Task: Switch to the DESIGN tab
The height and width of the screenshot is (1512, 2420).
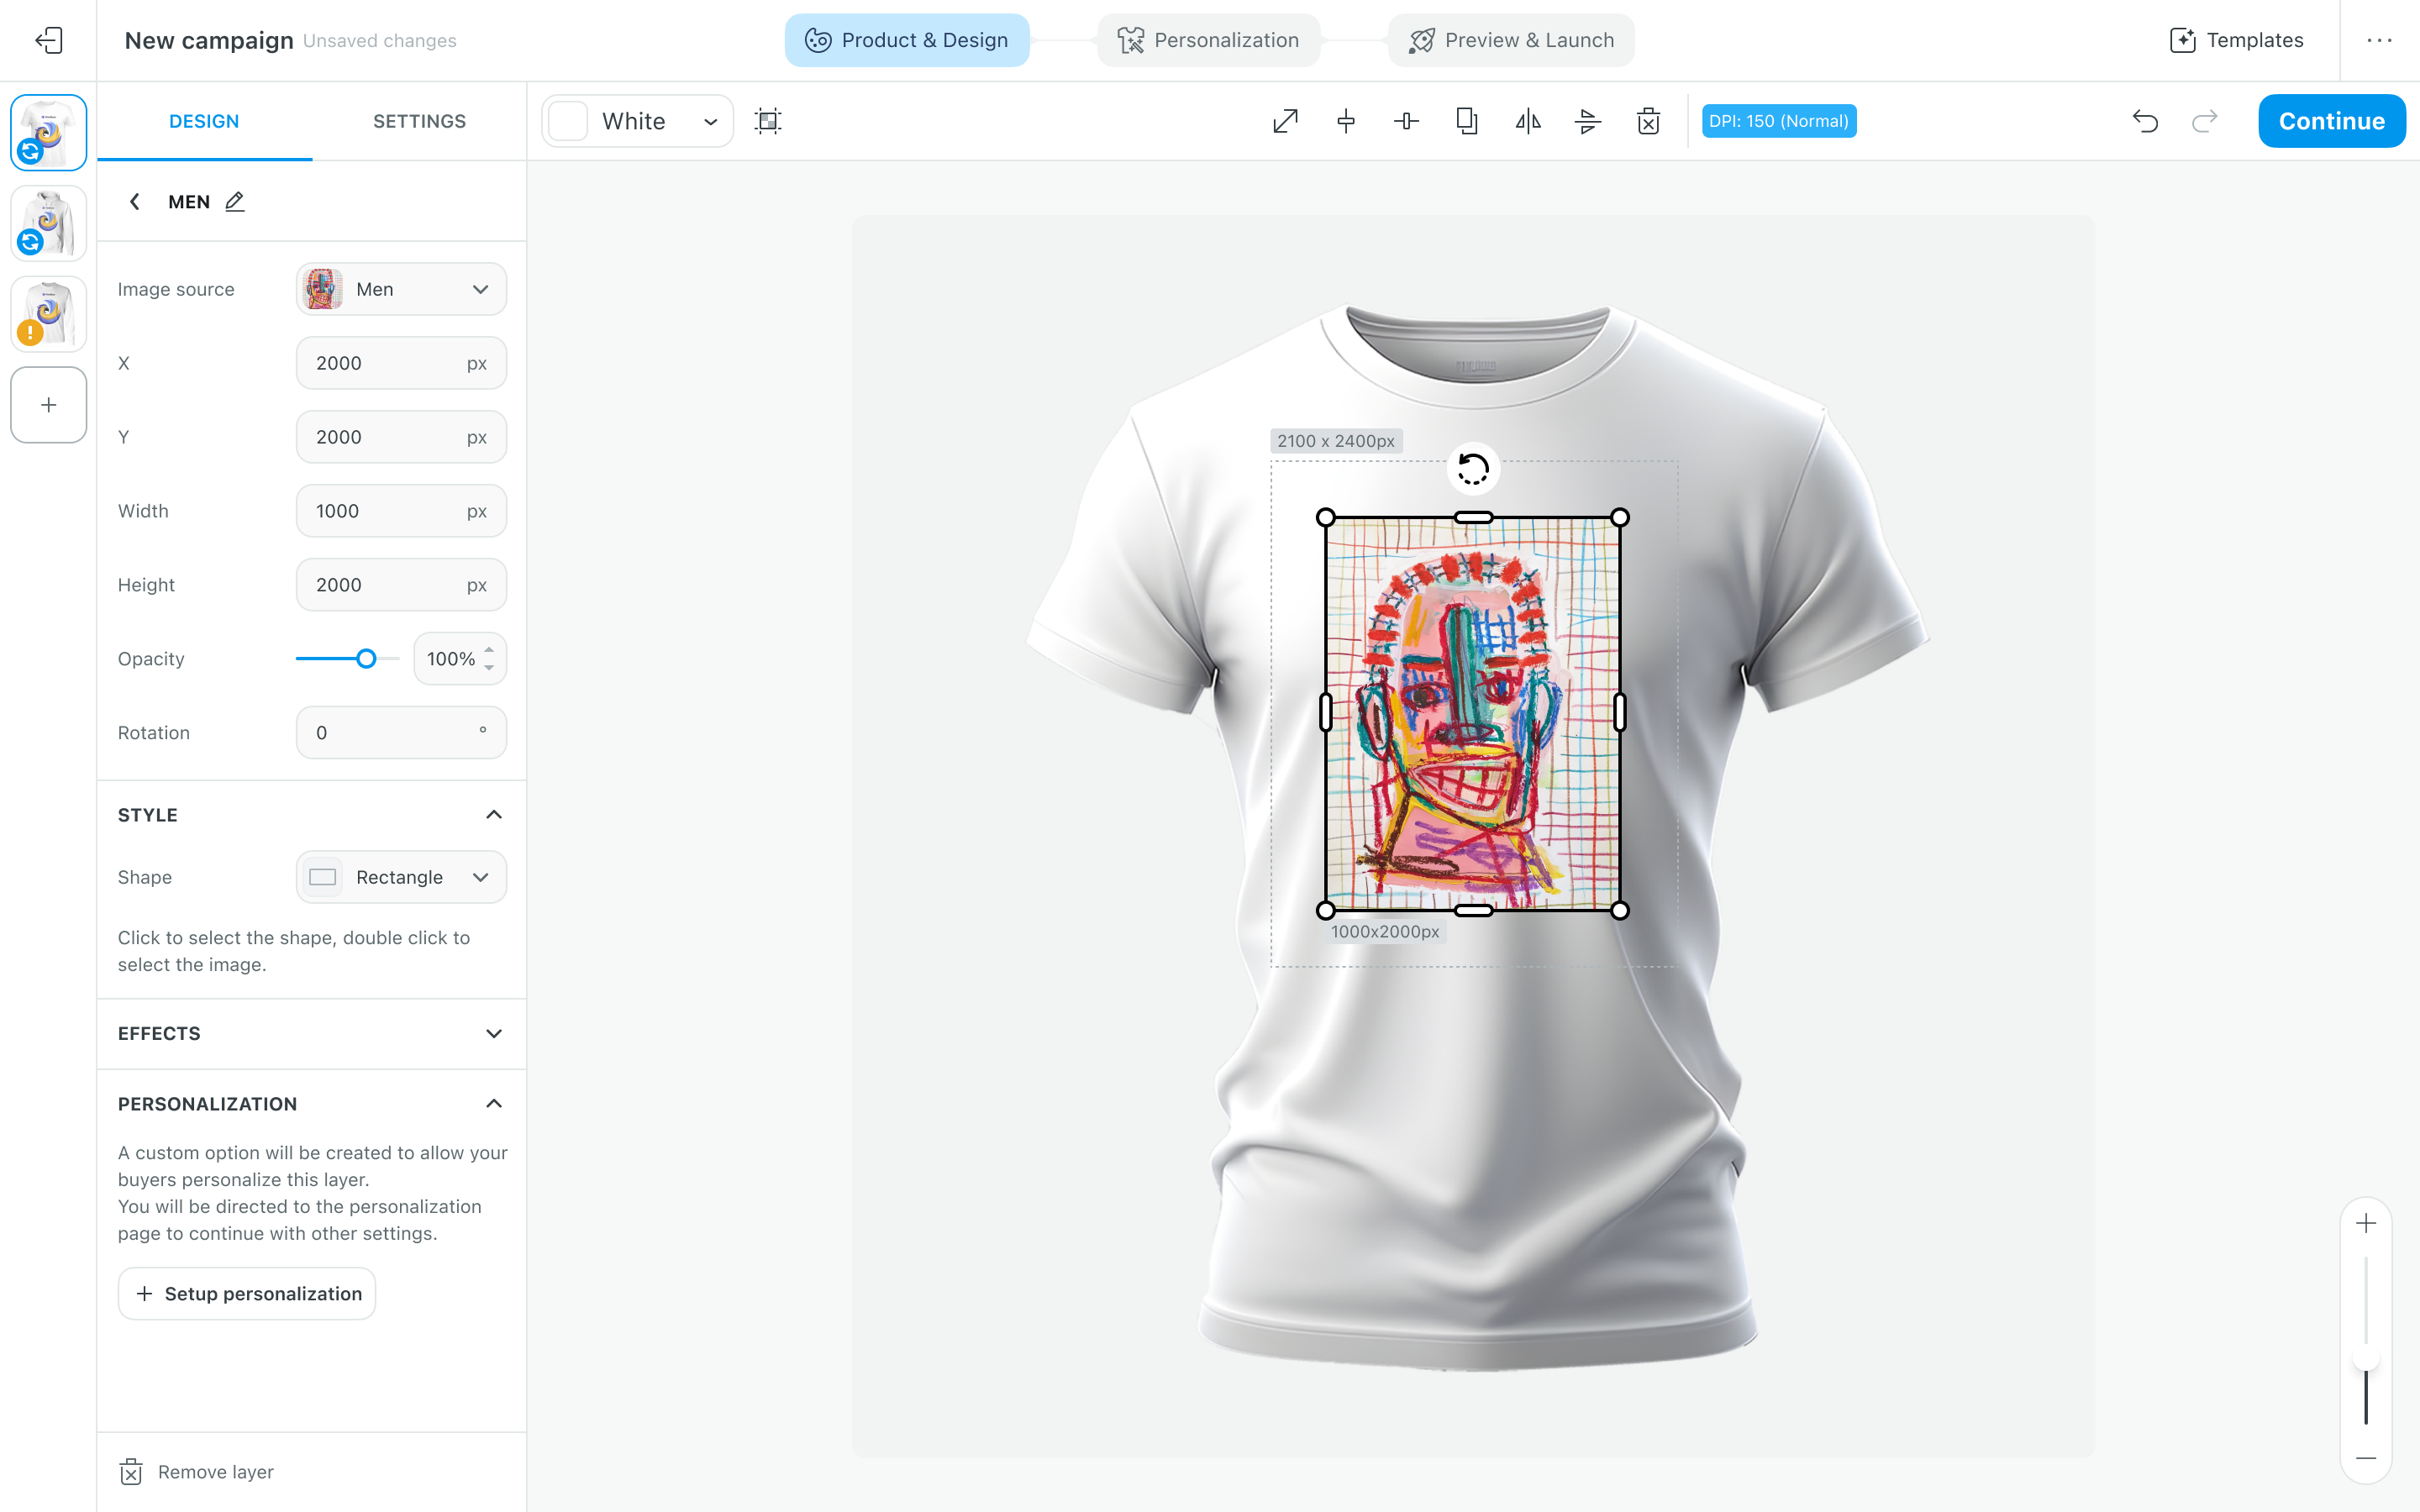Action: point(204,121)
